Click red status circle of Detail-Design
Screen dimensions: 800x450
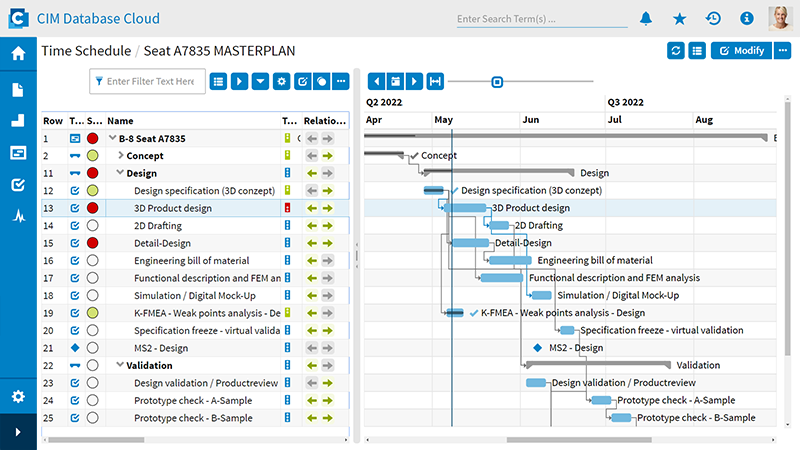coord(93,243)
